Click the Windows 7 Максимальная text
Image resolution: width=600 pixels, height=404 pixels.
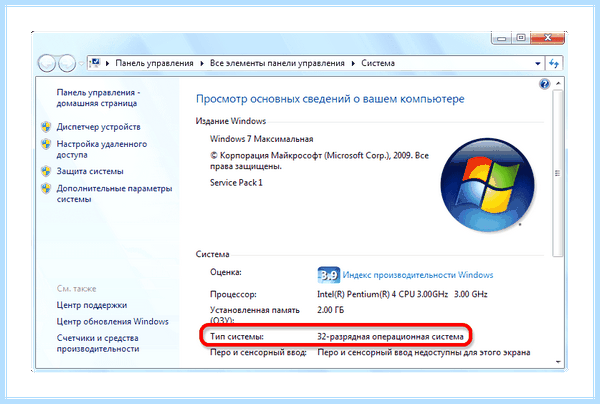[261, 139]
